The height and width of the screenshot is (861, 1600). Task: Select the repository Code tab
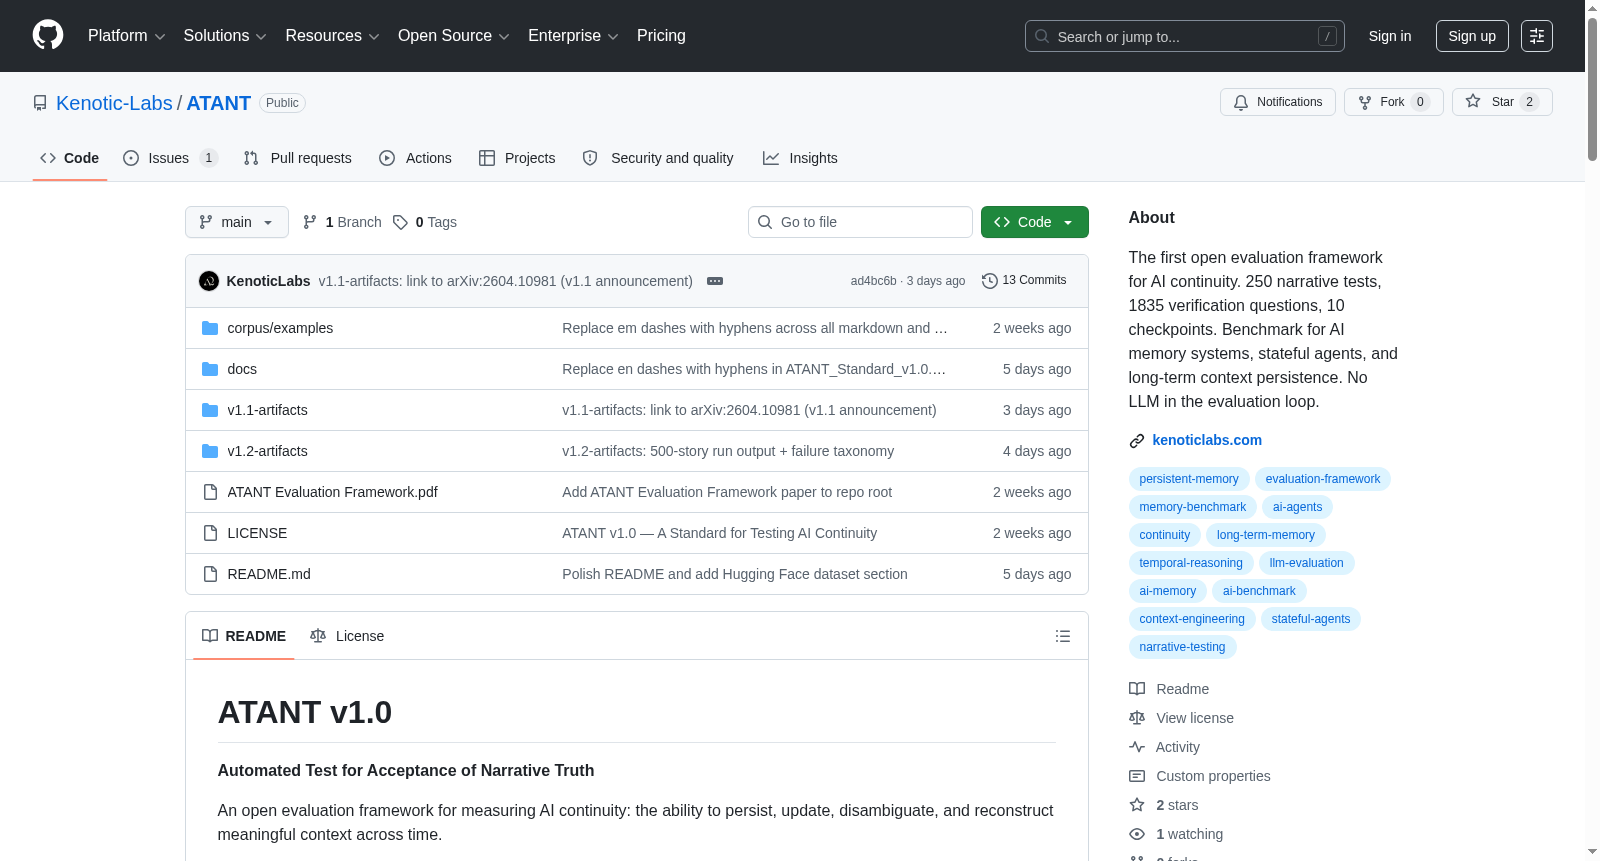[70, 158]
